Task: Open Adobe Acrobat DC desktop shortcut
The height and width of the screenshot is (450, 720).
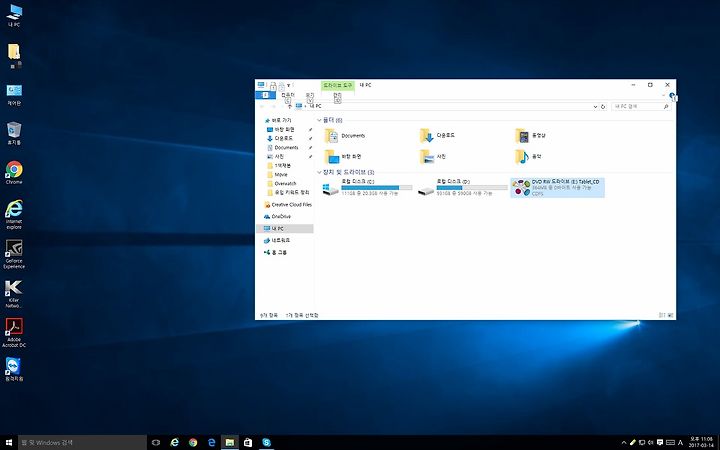Action: click(x=14, y=332)
